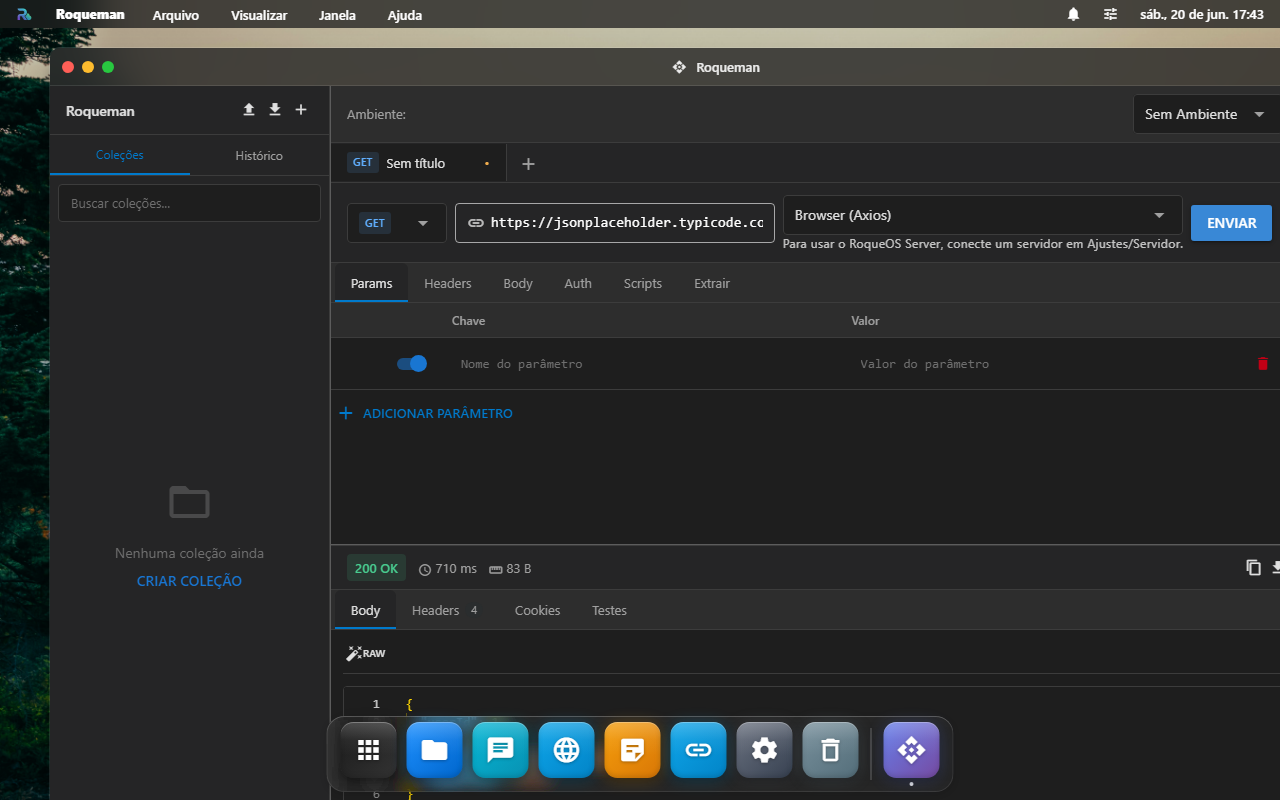The image size is (1280, 800).
Task: Open the Ajuda menu
Action: [x=405, y=15]
